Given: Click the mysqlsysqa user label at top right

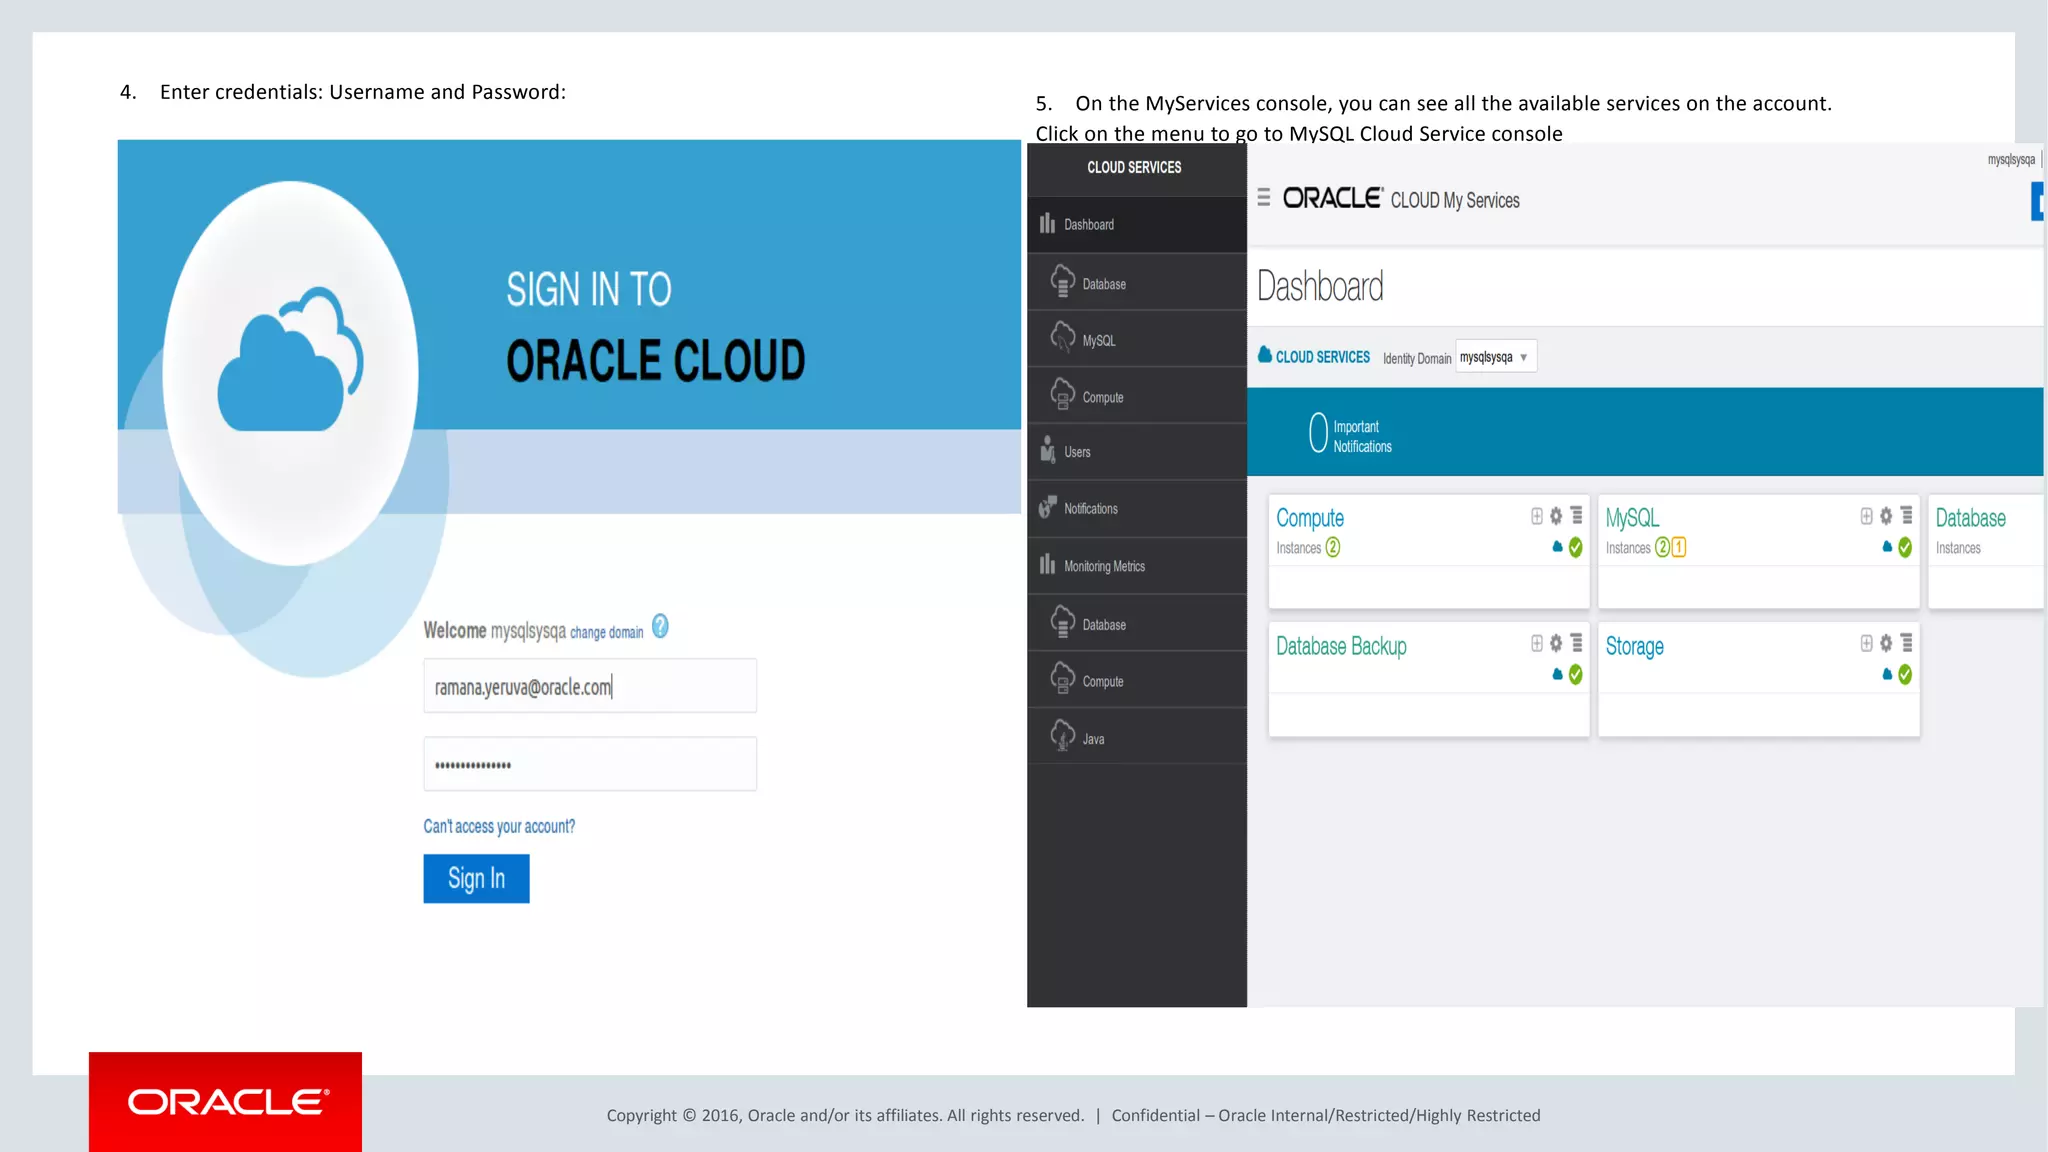Looking at the screenshot, I should pyautogui.click(x=2011, y=159).
